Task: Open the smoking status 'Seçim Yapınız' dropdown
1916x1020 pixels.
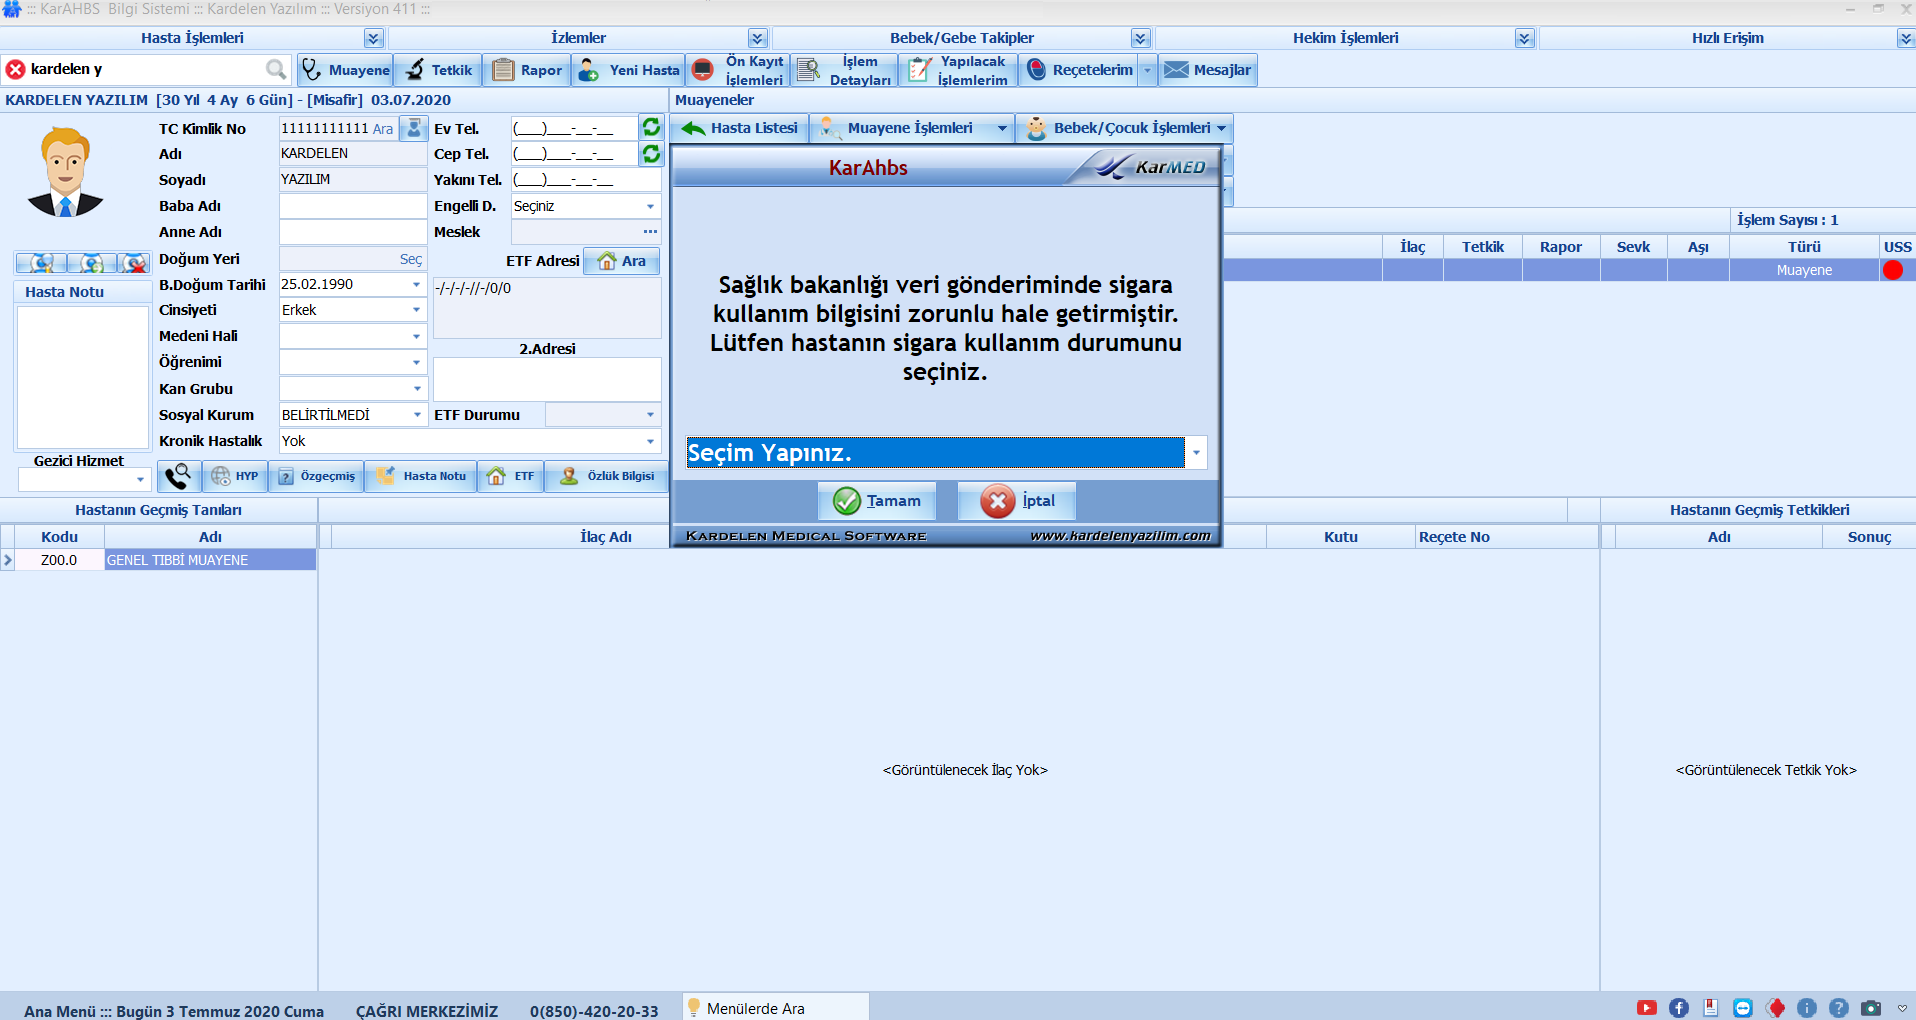Action: [1196, 453]
